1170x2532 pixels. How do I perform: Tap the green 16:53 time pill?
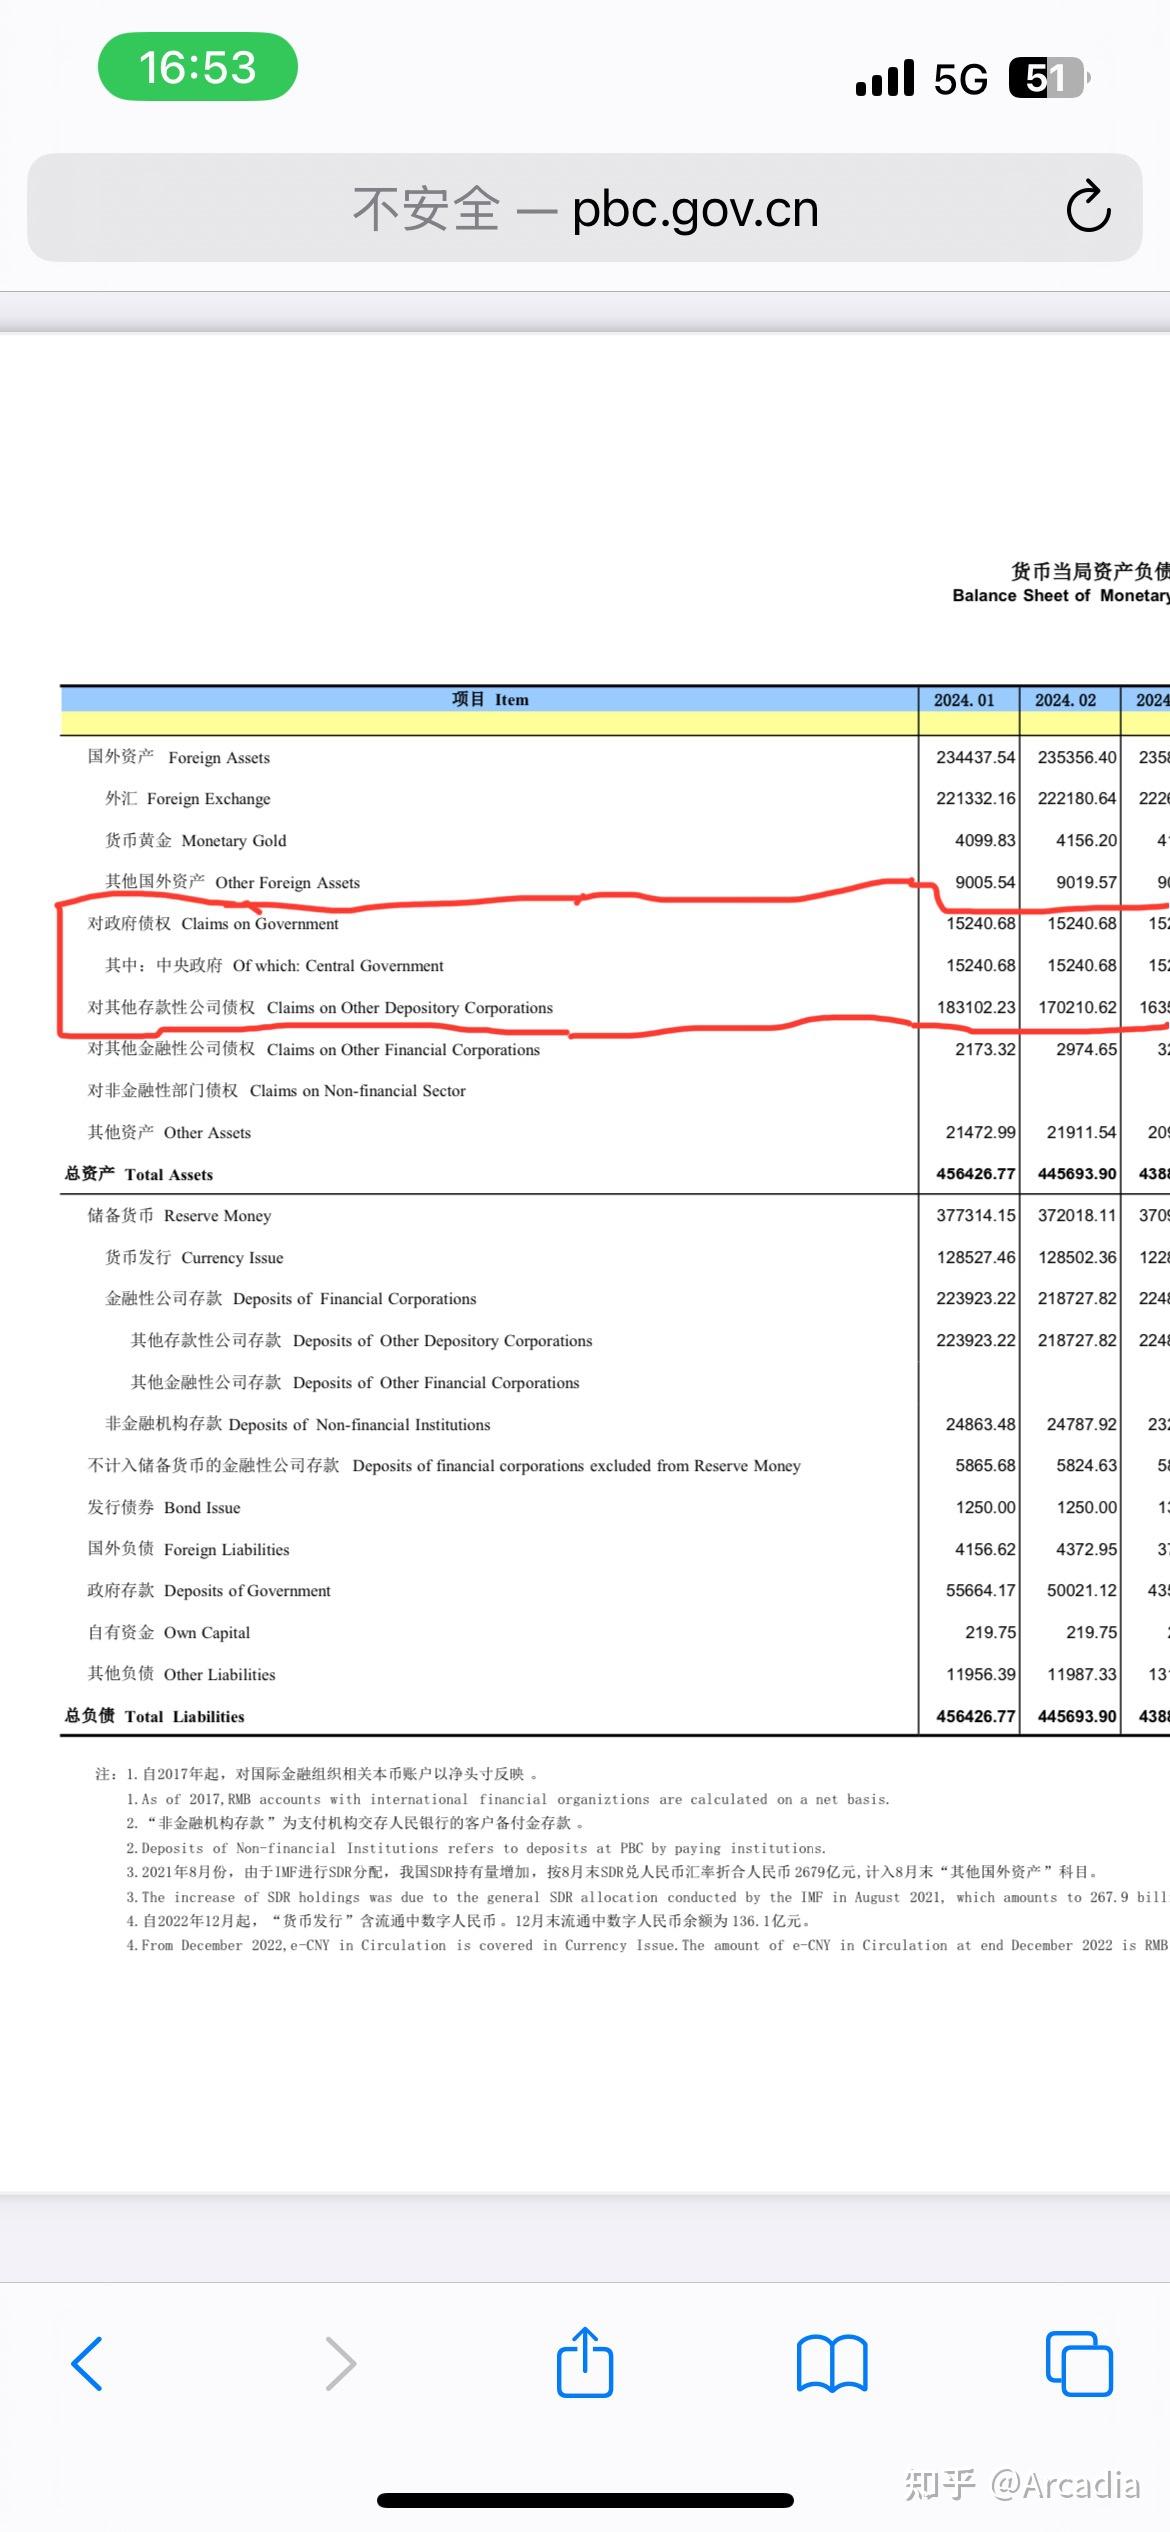tap(198, 67)
